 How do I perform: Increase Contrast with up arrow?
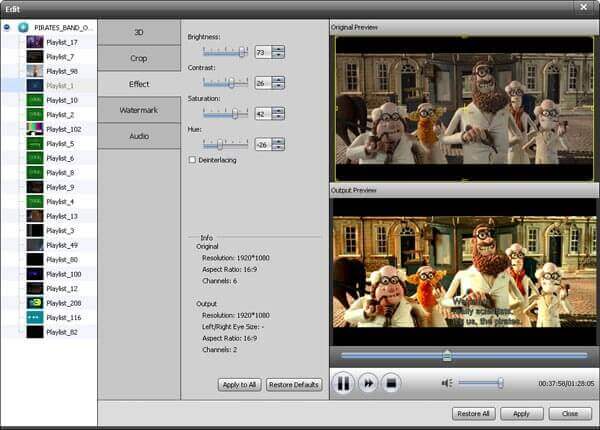[x=278, y=80]
